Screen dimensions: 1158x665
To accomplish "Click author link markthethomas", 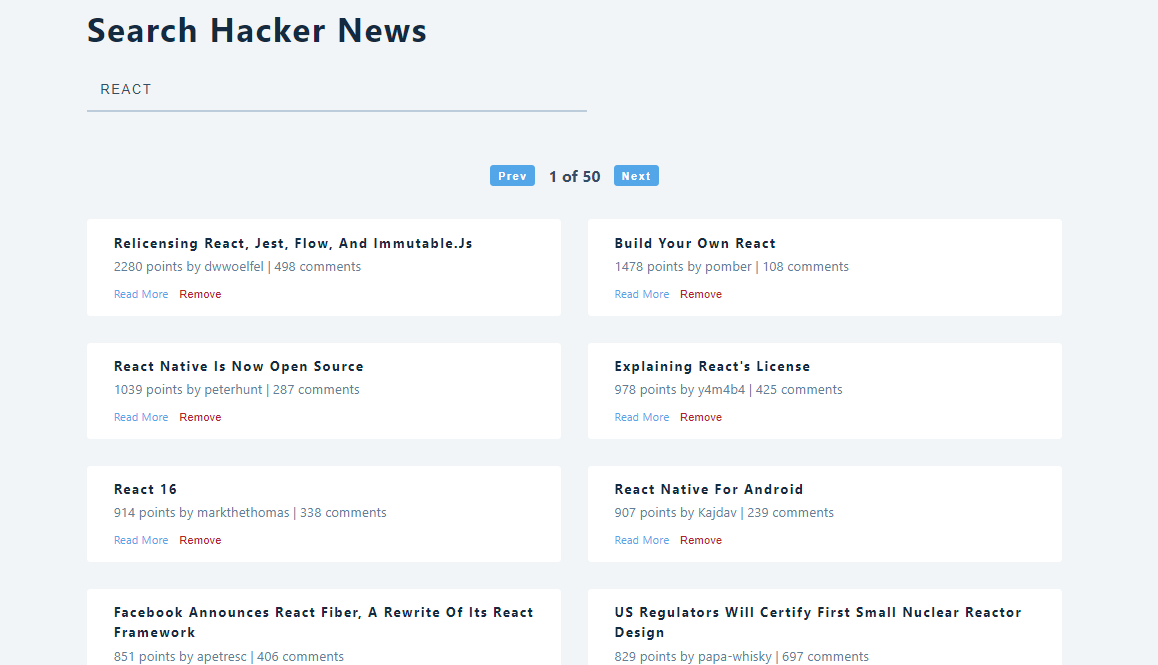I will (244, 512).
